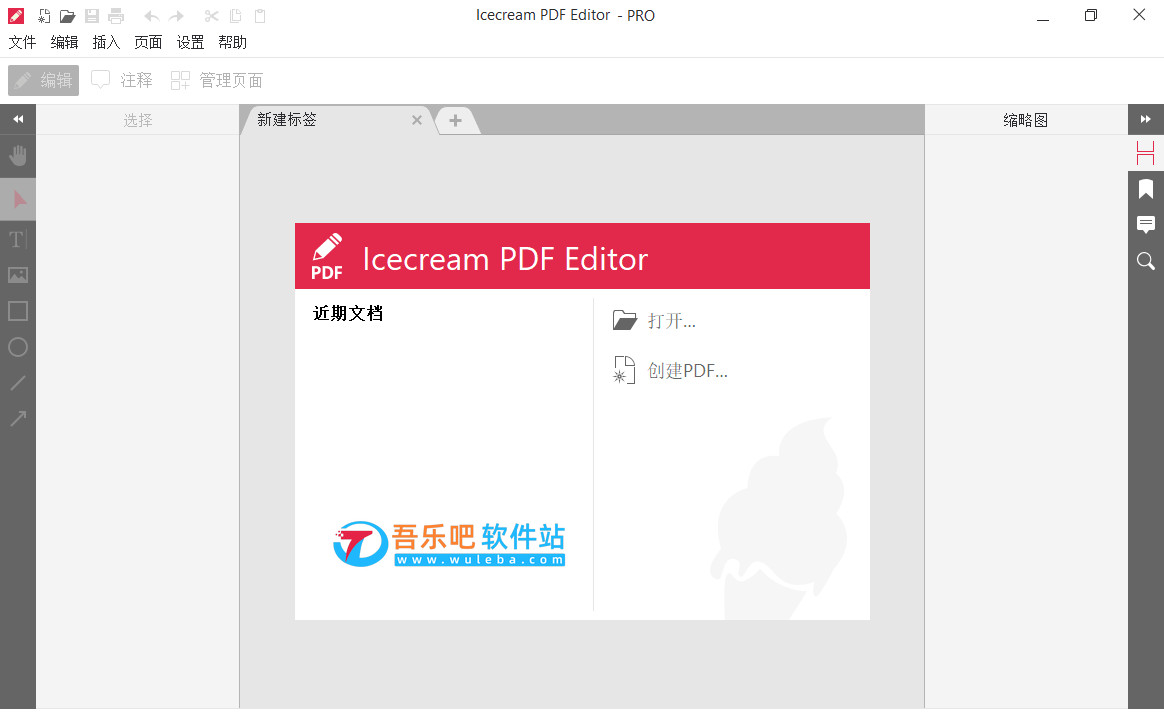Select the Rectangle shape tool
Image resolution: width=1164 pixels, height=727 pixels.
point(18,310)
